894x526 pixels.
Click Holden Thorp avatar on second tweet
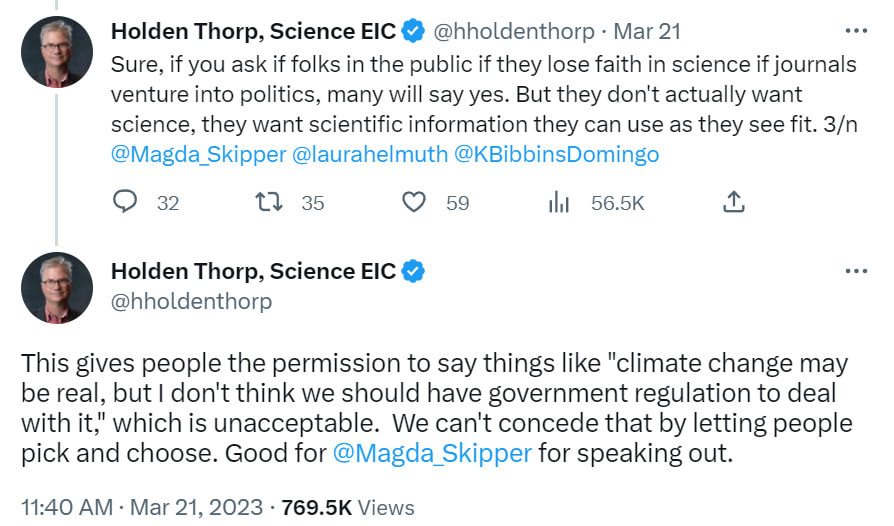(57, 288)
